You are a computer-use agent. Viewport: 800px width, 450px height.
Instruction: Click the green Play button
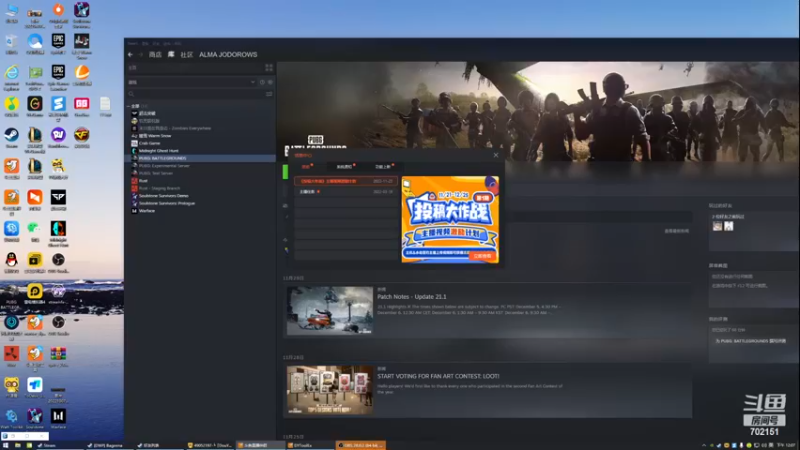click(286, 172)
